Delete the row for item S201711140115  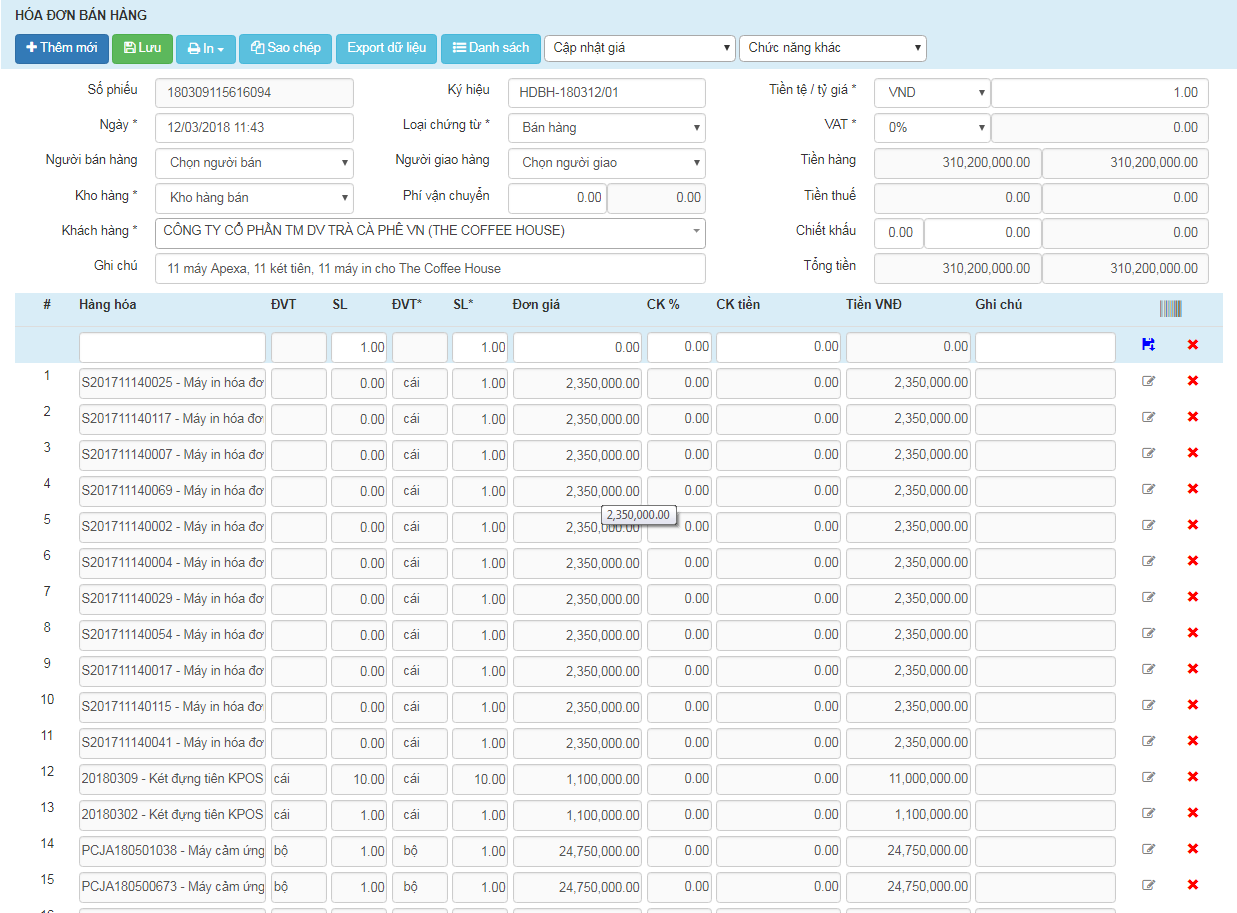[1192, 705]
